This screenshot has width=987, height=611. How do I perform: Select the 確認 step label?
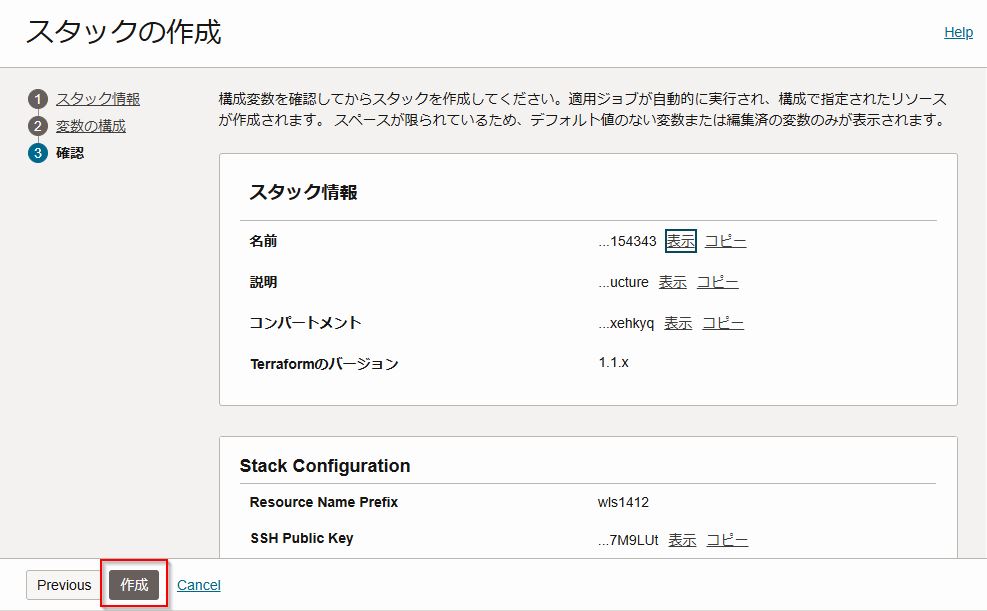(x=70, y=153)
